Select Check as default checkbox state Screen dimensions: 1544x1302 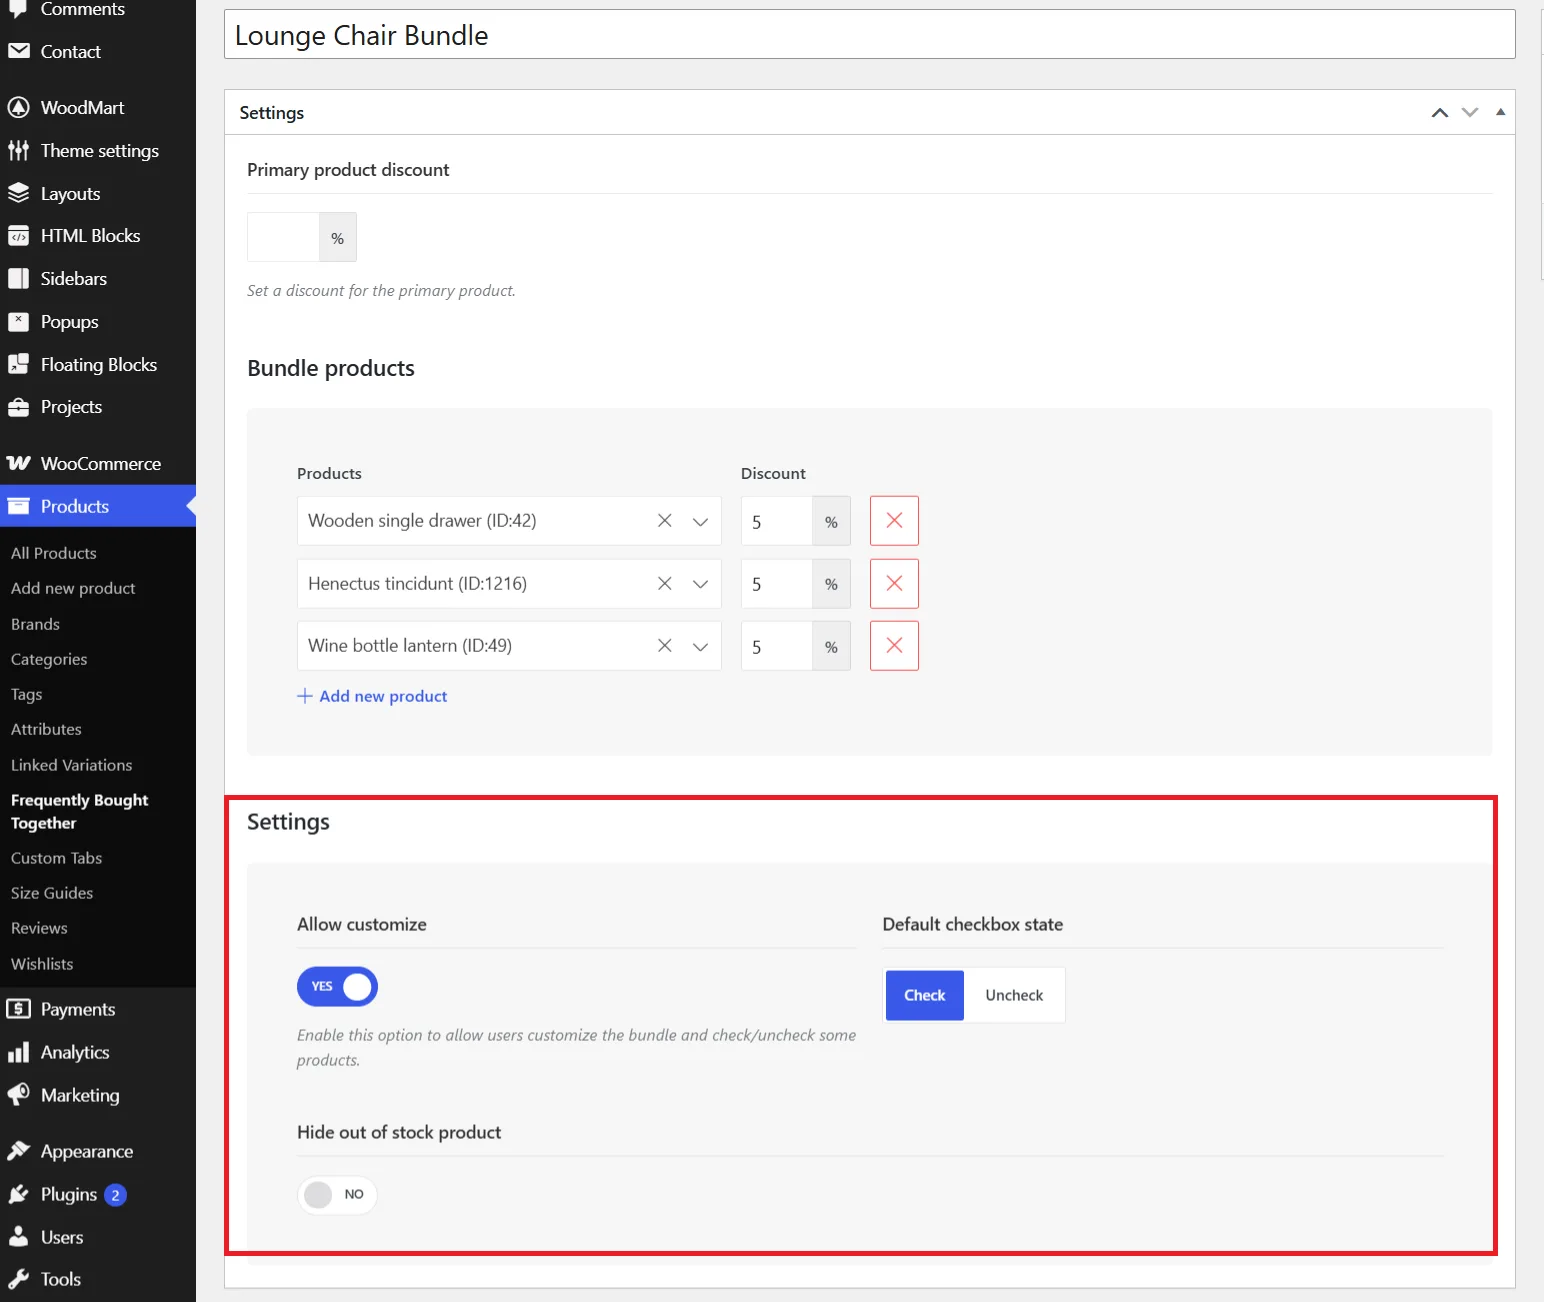coord(925,995)
